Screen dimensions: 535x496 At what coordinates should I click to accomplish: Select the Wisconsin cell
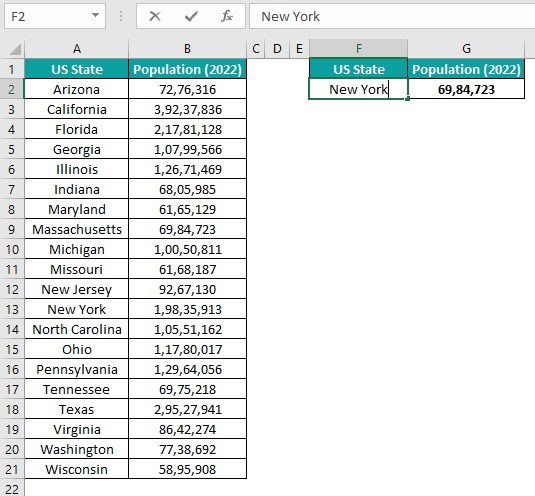click(x=77, y=469)
